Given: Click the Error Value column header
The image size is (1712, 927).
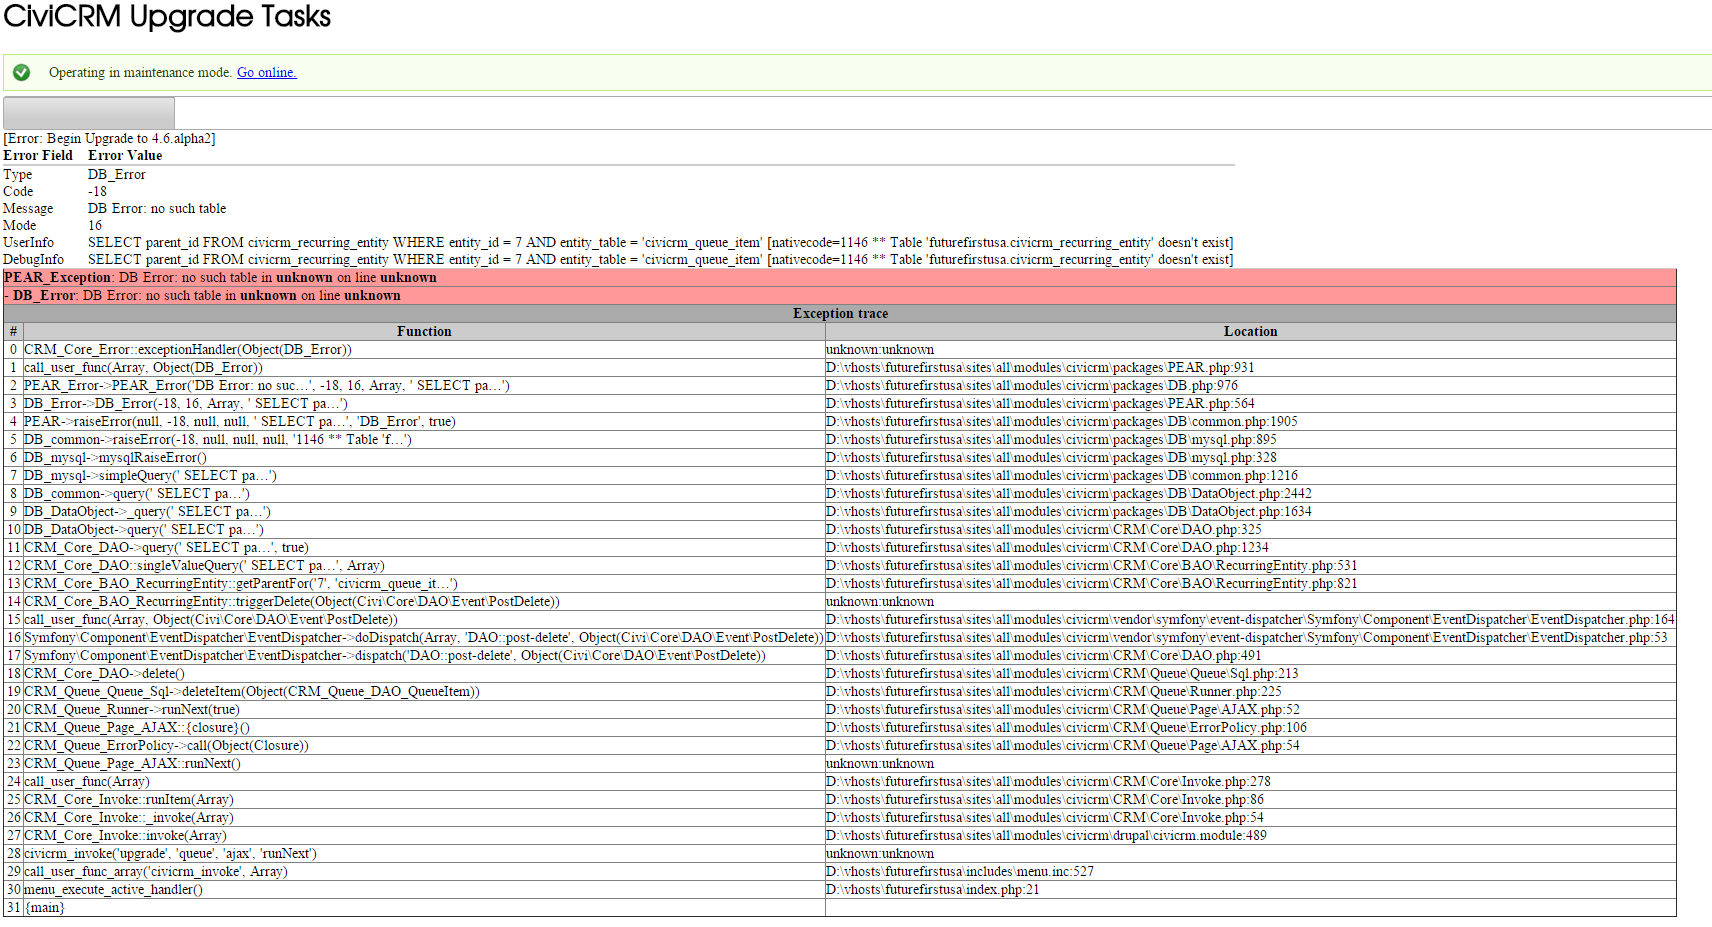Looking at the screenshot, I should pos(125,156).
